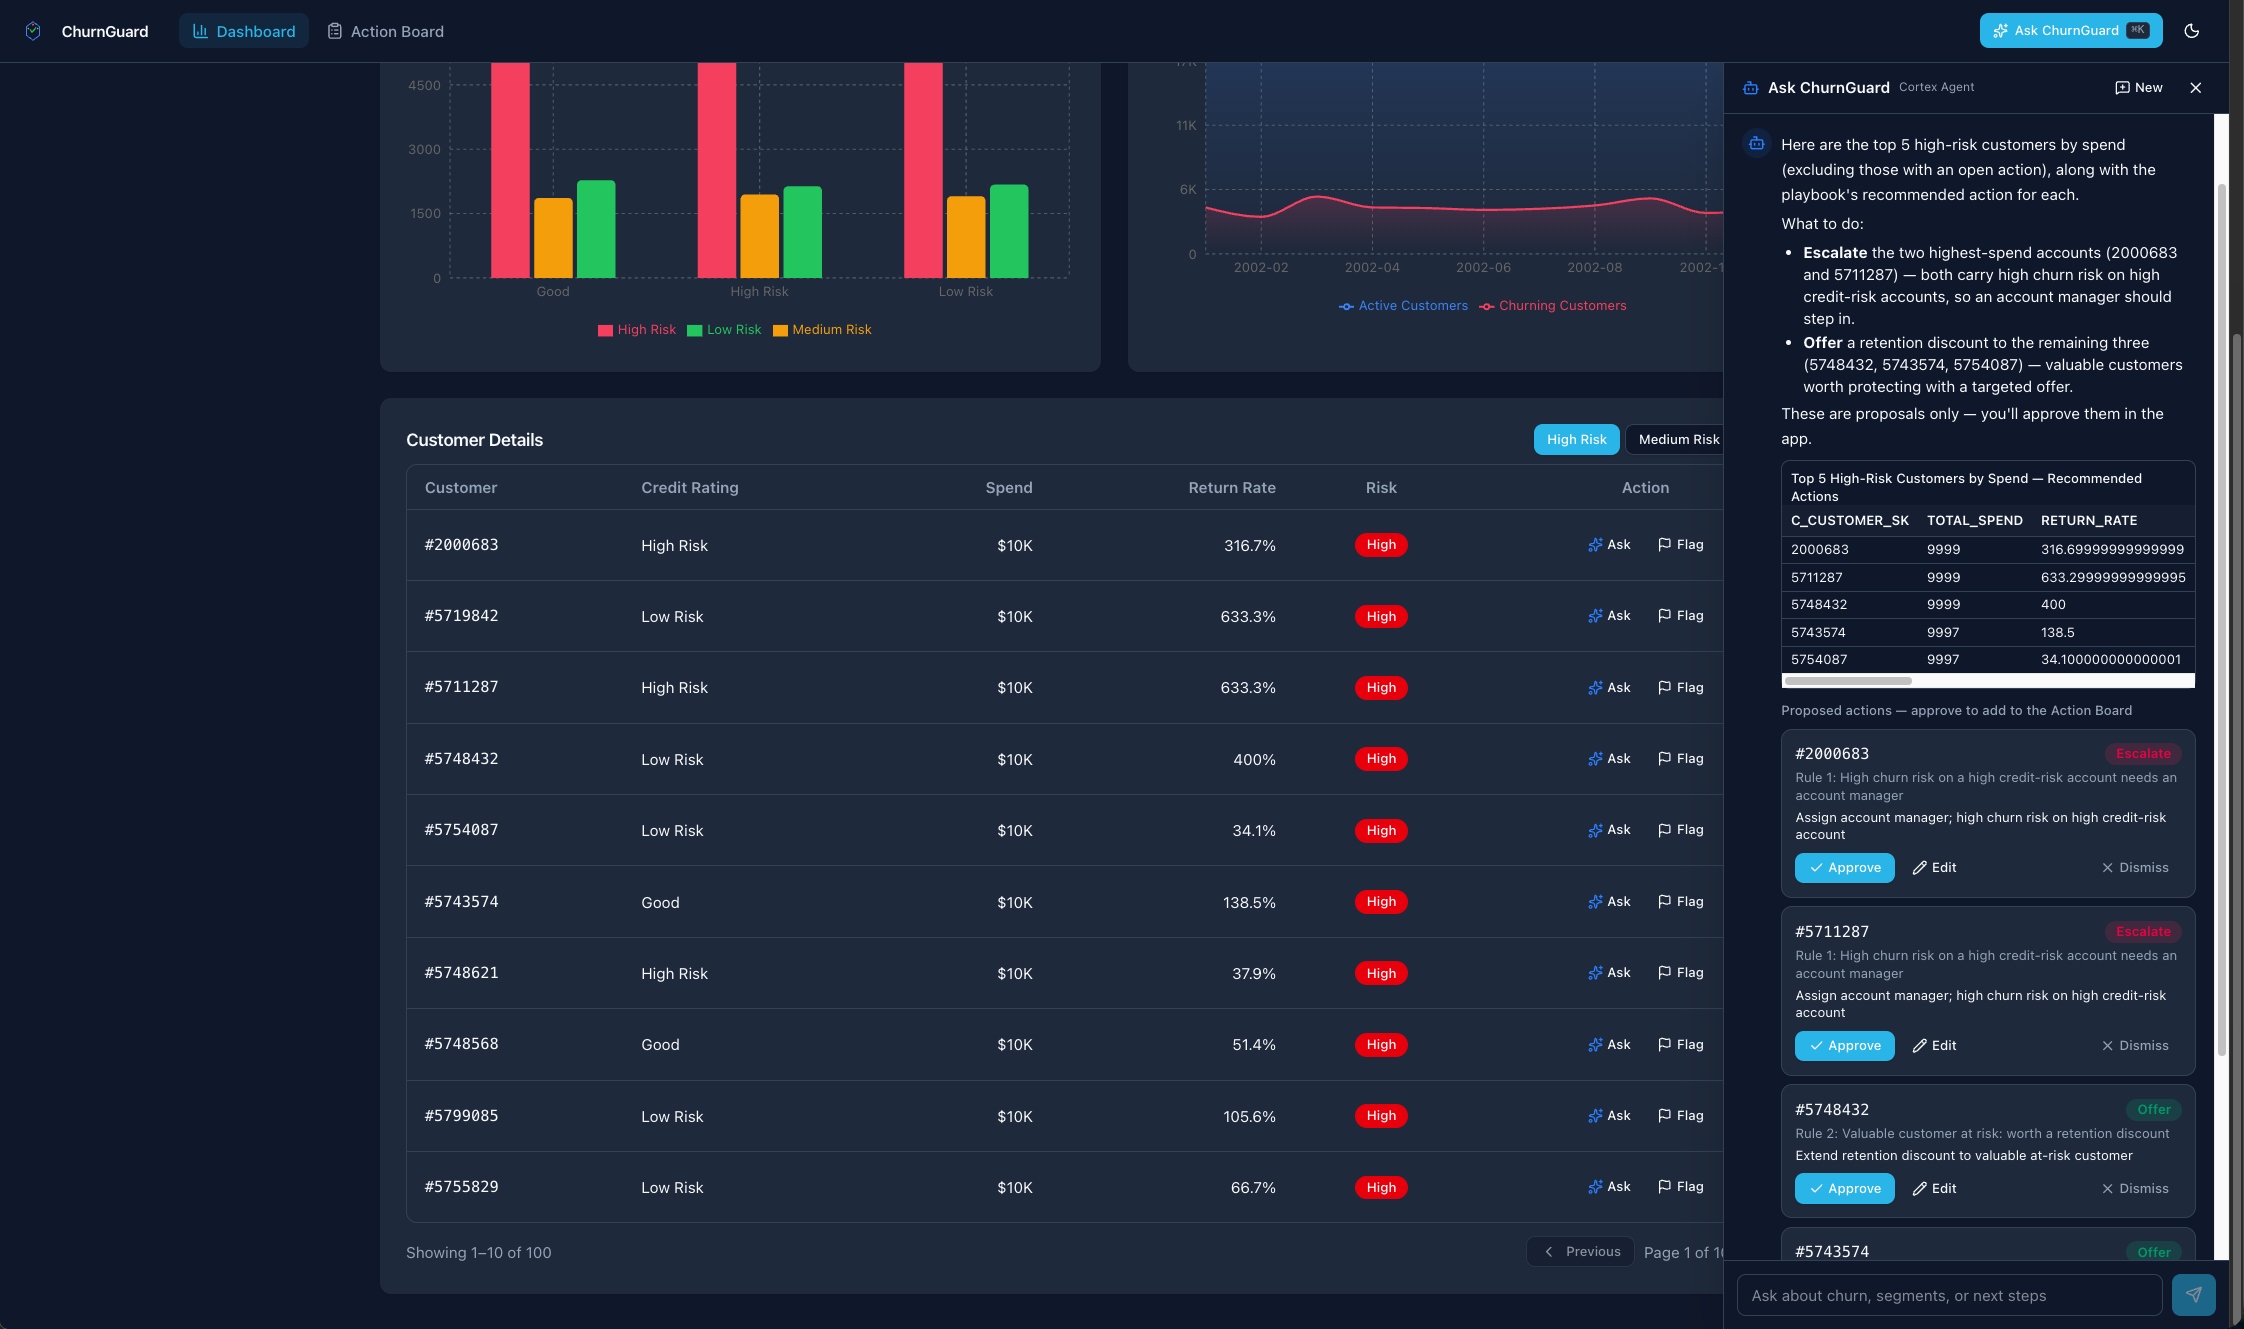Dismiss the proposed action for #2000683
Screen dimensions: 2244x1329
coord(2135,868)
